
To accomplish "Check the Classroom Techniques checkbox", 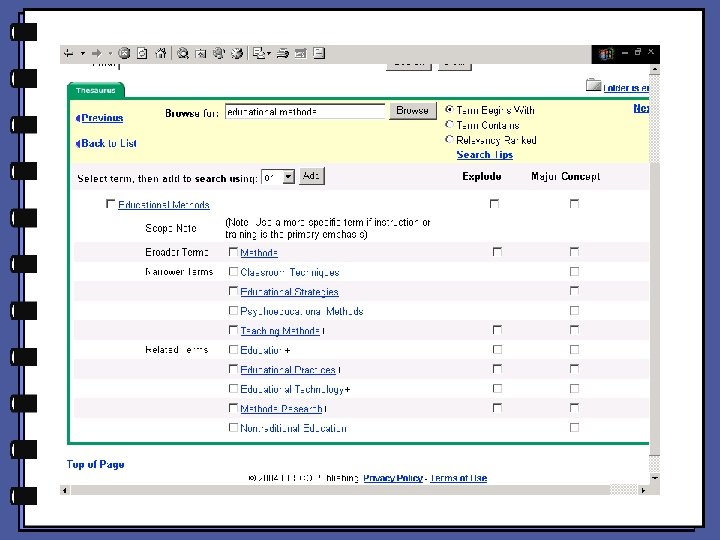I will (233, 271).
